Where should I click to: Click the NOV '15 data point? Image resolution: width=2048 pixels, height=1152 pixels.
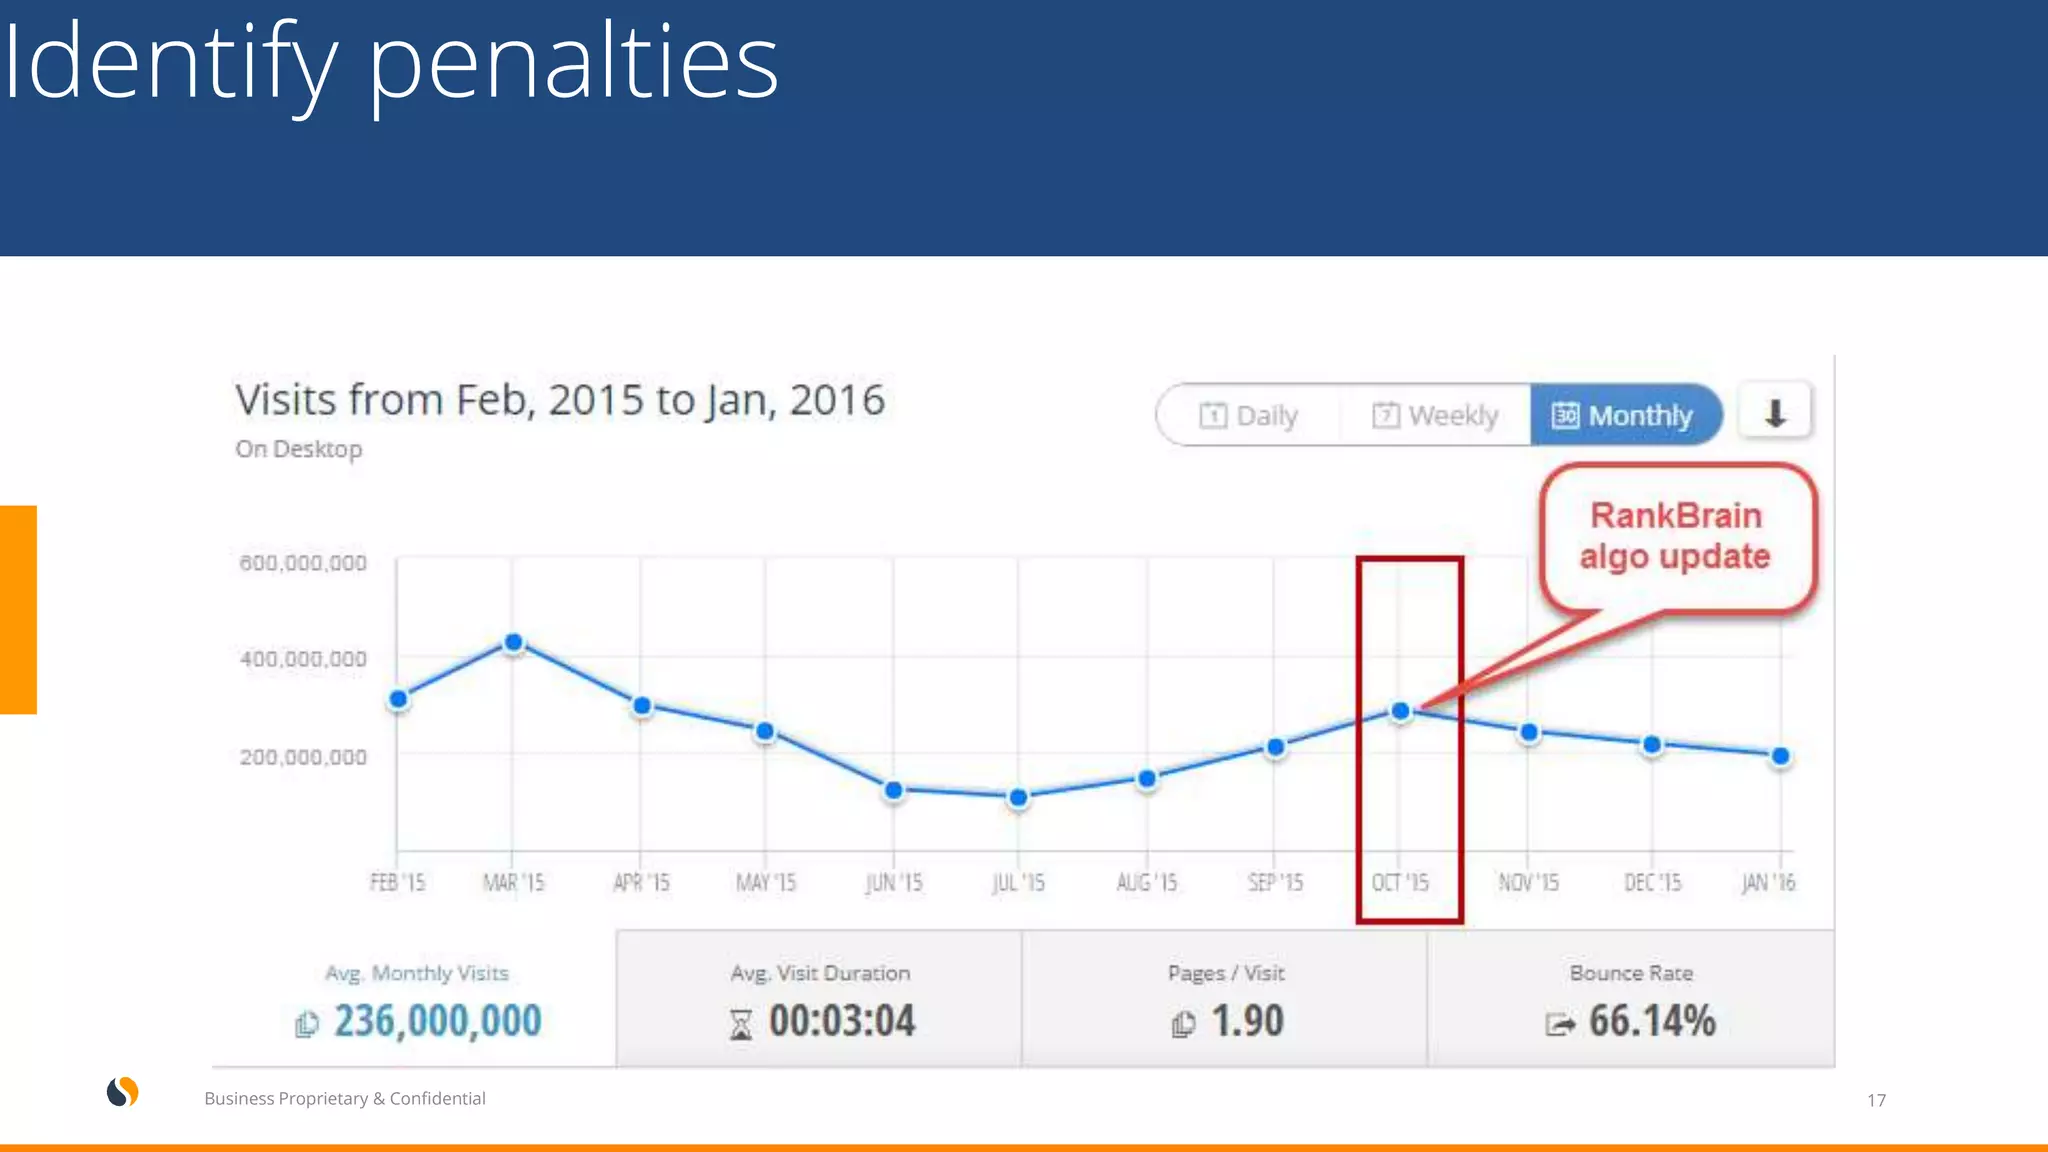[x=1528, y=733]
